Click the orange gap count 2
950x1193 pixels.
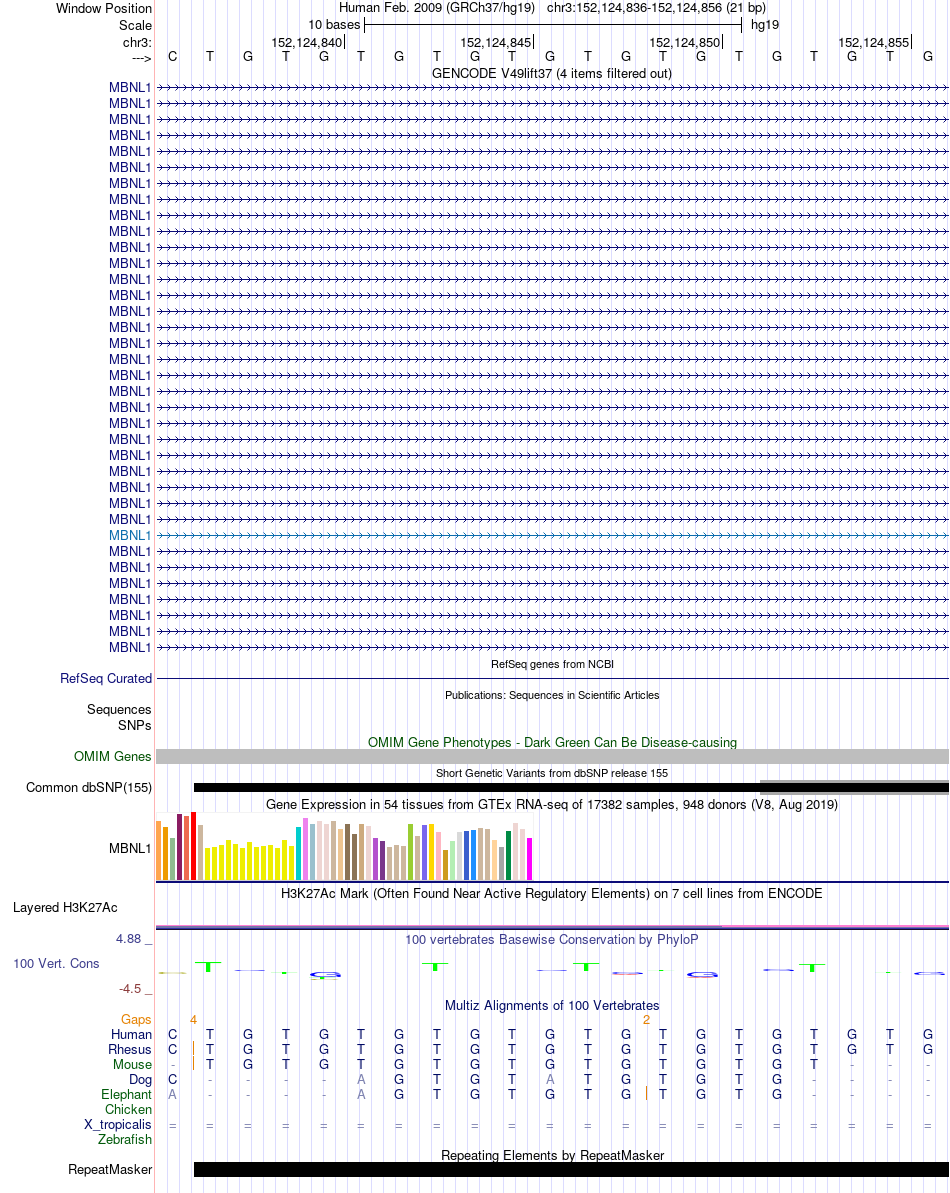click(x=647, y=1020)
